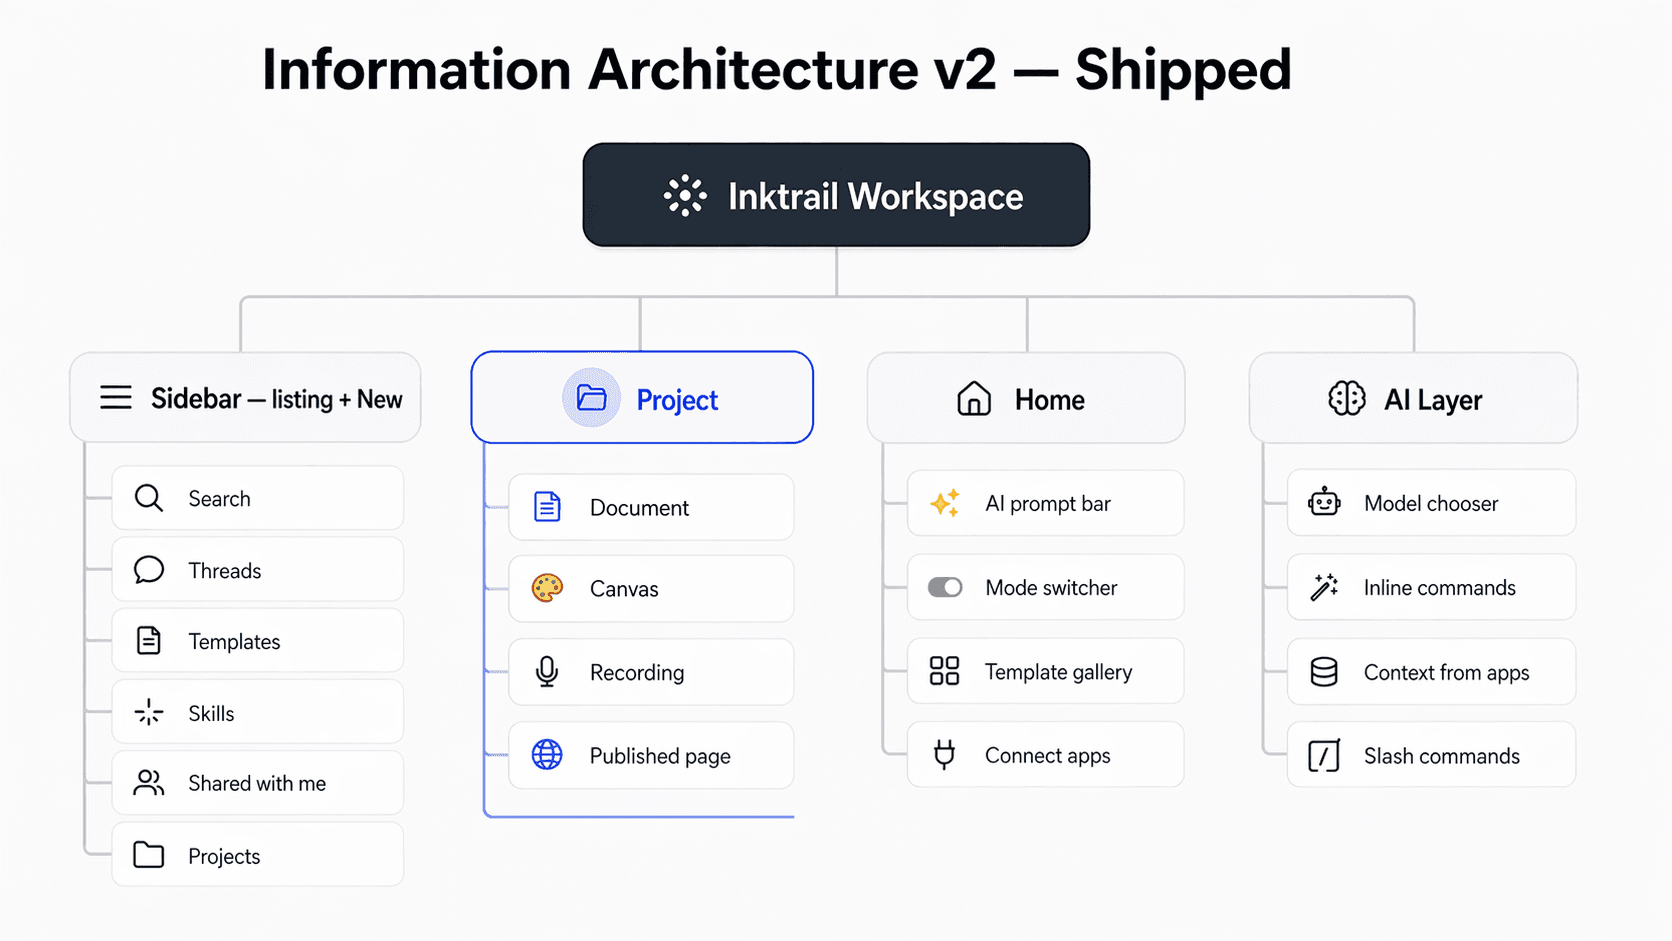The width and height of the screenshot is (1672, 941).
Task: Collapse the Home branch node
Action: tap(1025, 398)
